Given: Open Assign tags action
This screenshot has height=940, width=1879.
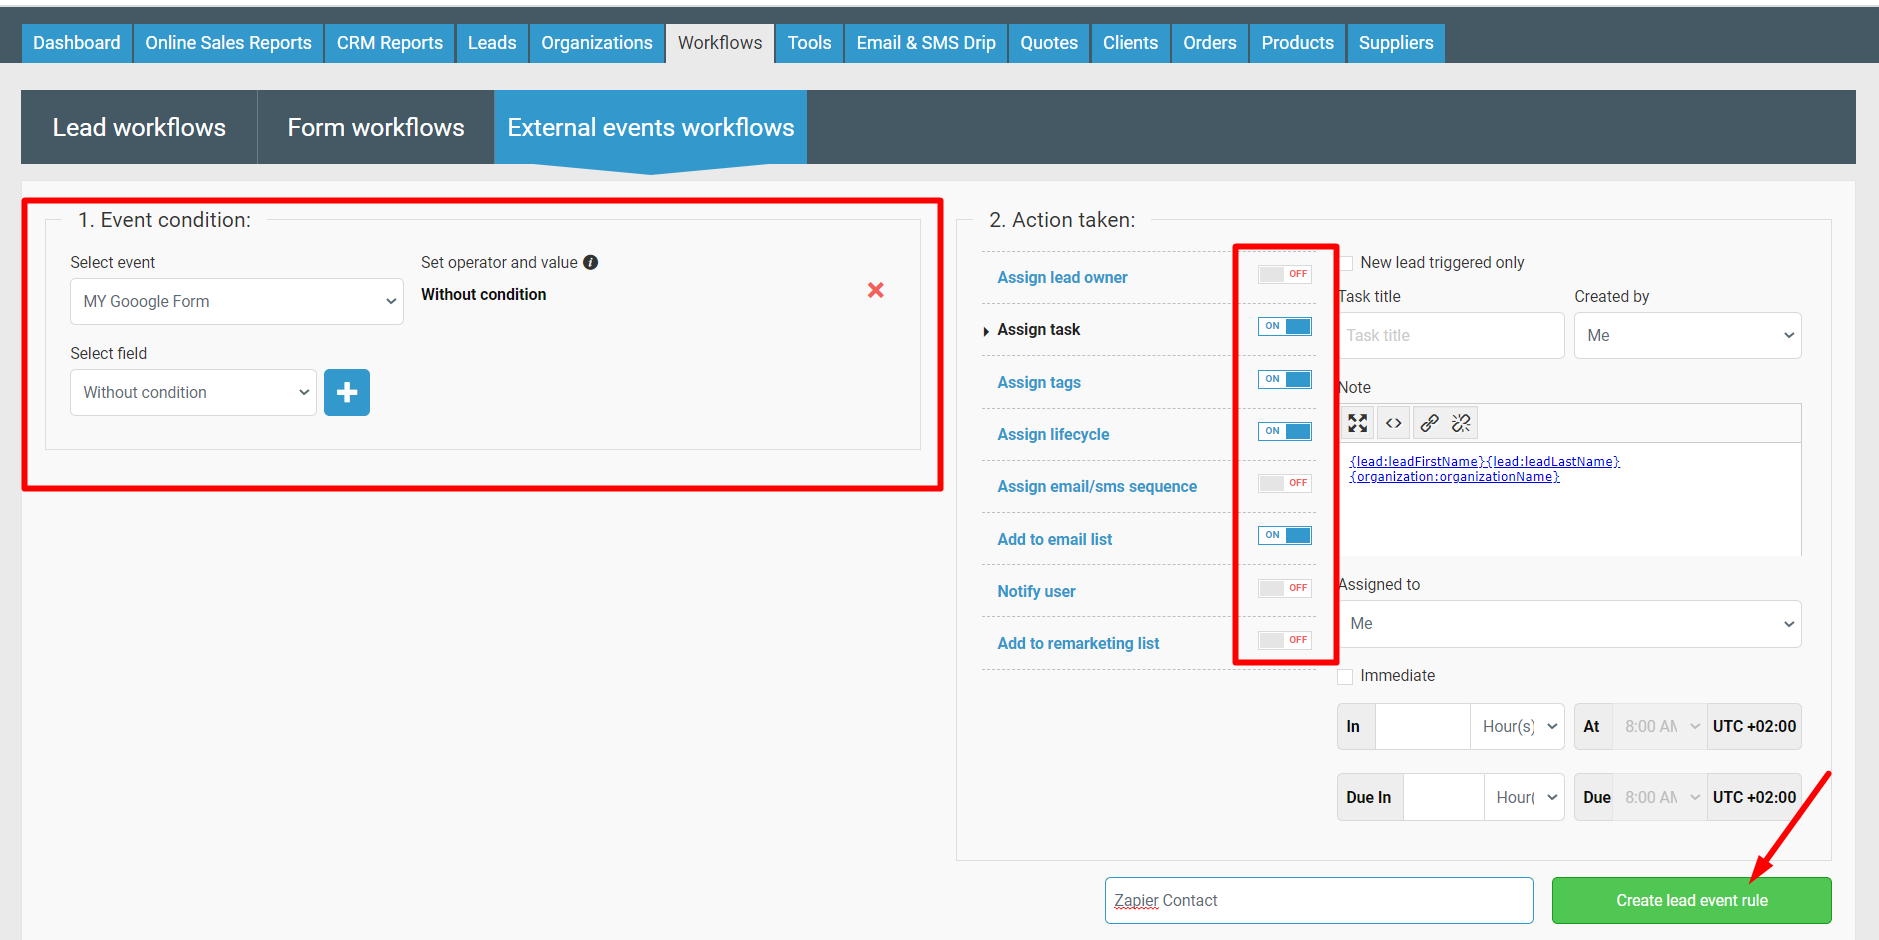Looking at the screenshot, I should click(1039, 382).
